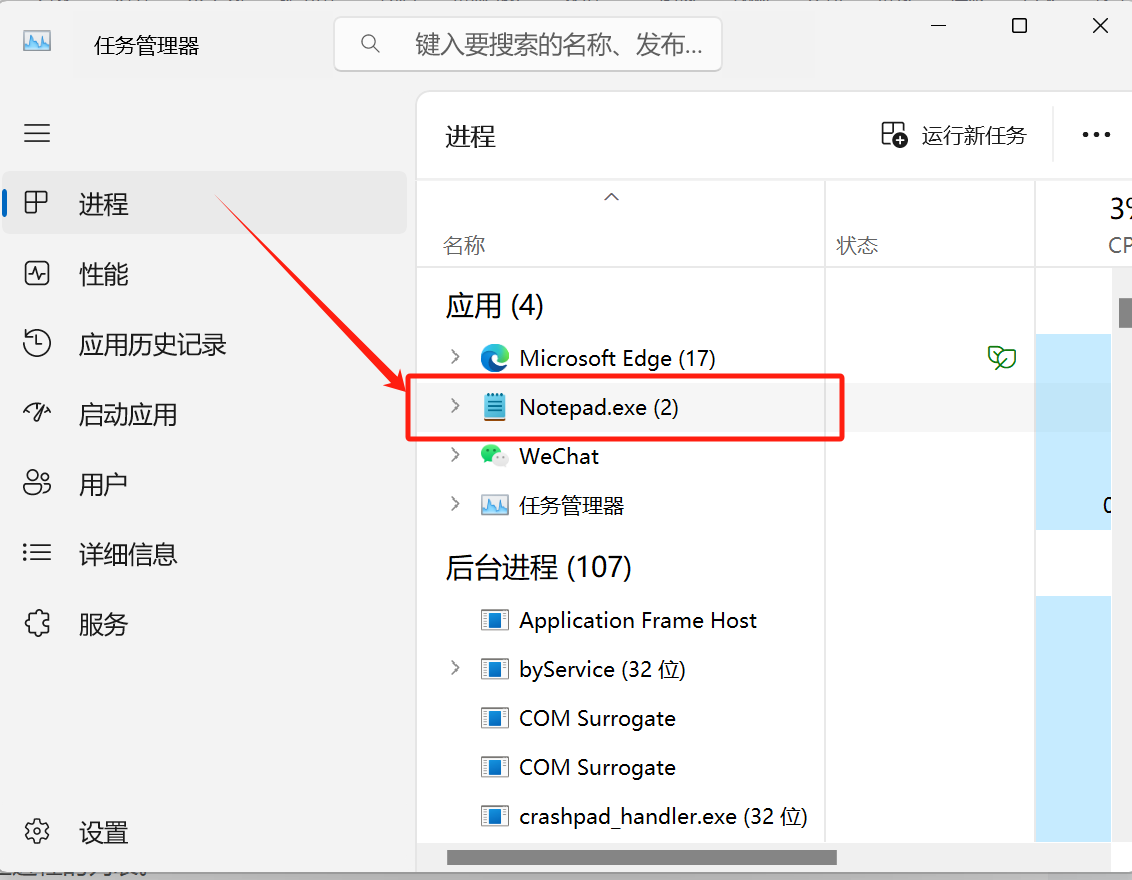Select the 进程 page in sidebar
Image resolution: width=1132 pixels, height=880 pixels.
(x=204, y=203)
